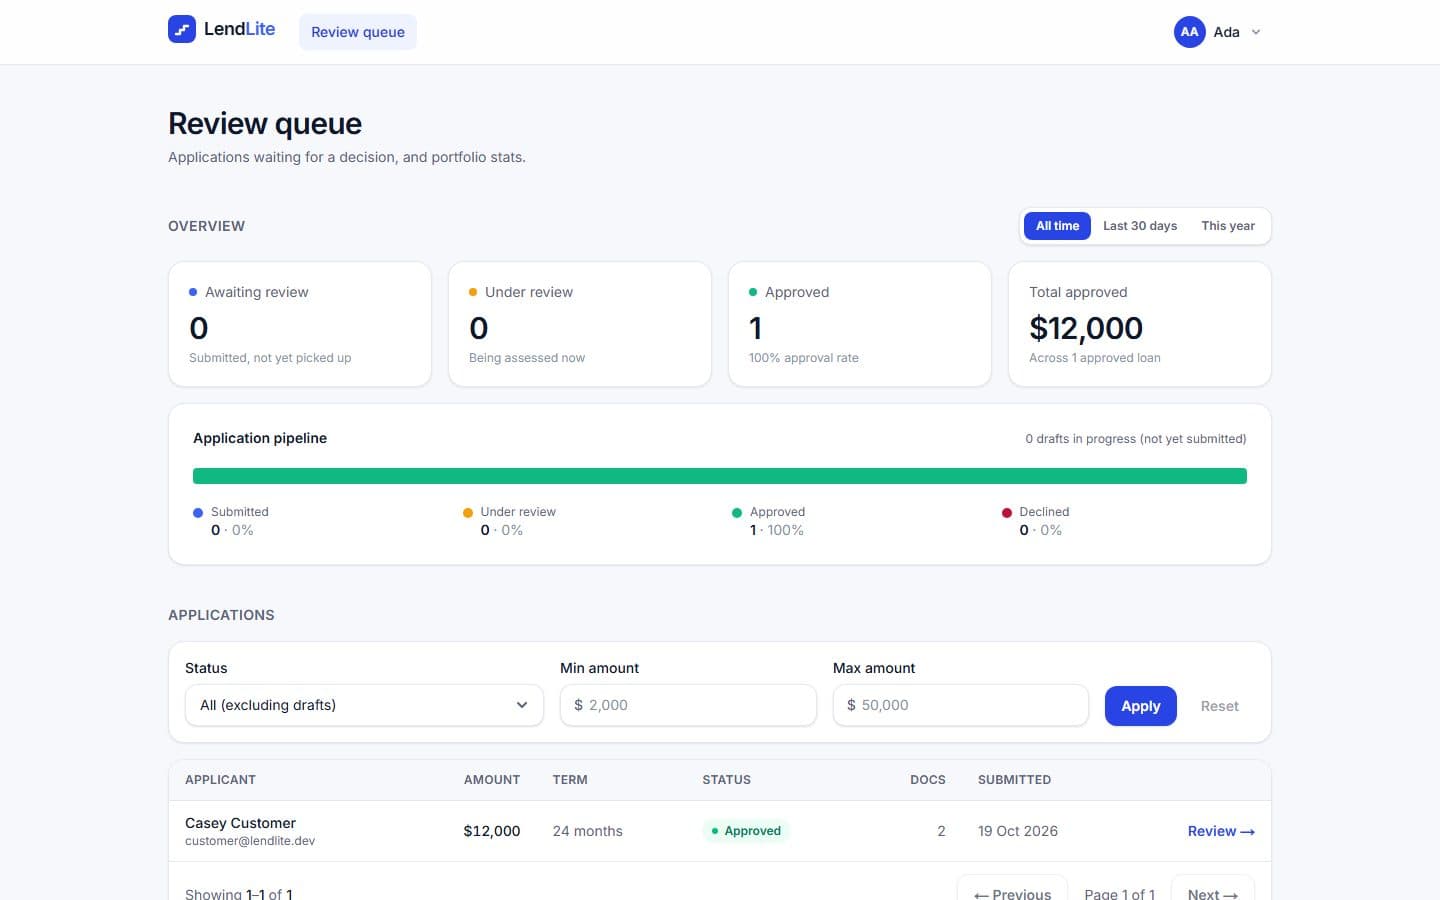
Task: Click the APPLICANT column header
Action: (x=220, y=780)
